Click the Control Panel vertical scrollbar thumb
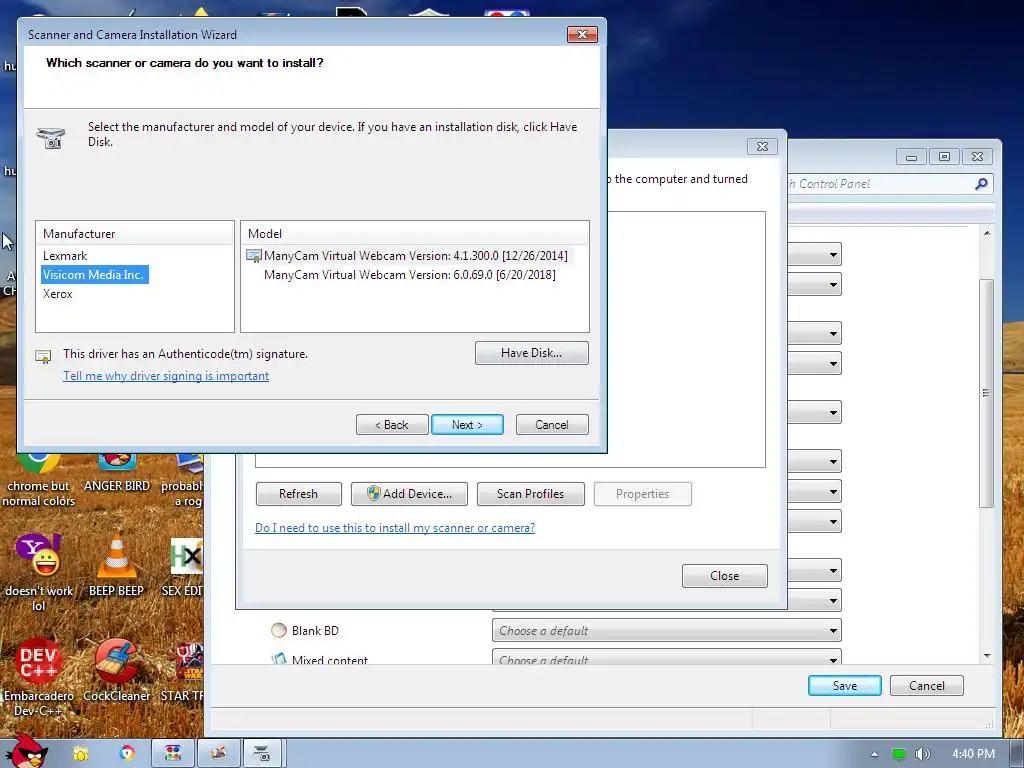The image size is (1024, 768). tap(987, 393)
